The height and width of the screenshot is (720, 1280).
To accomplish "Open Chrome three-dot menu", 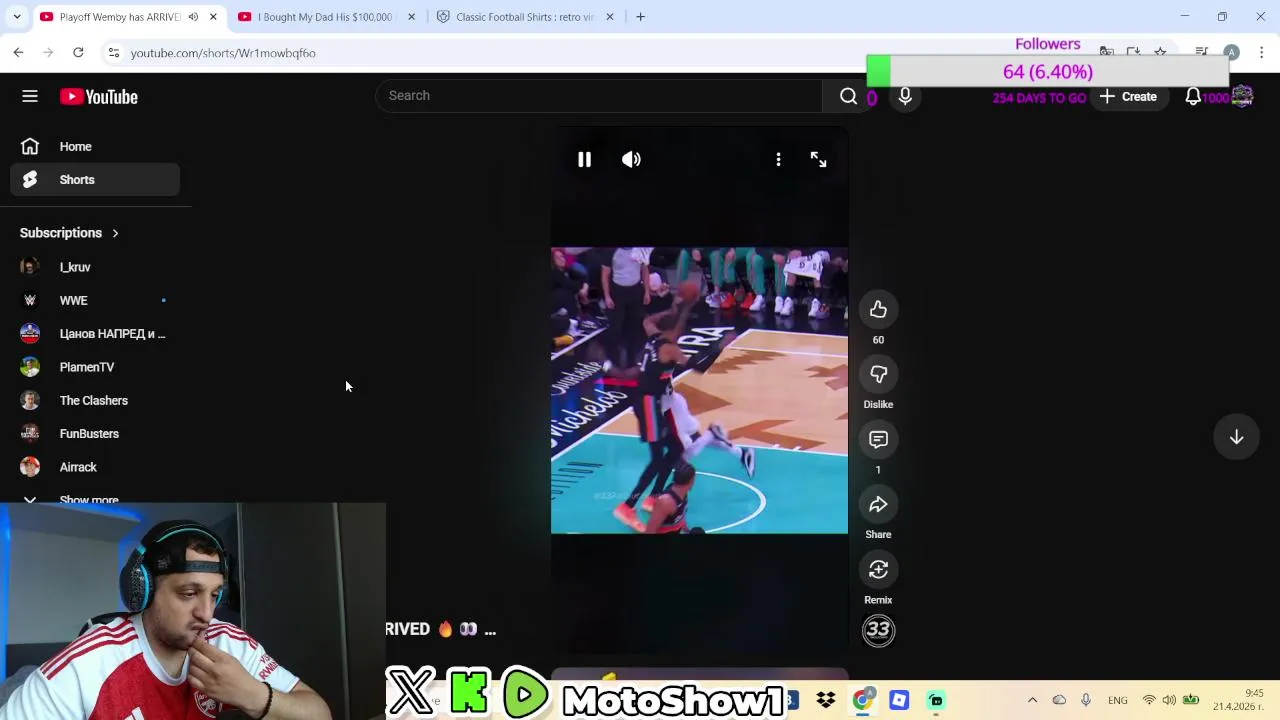I will pos(1262,52).
